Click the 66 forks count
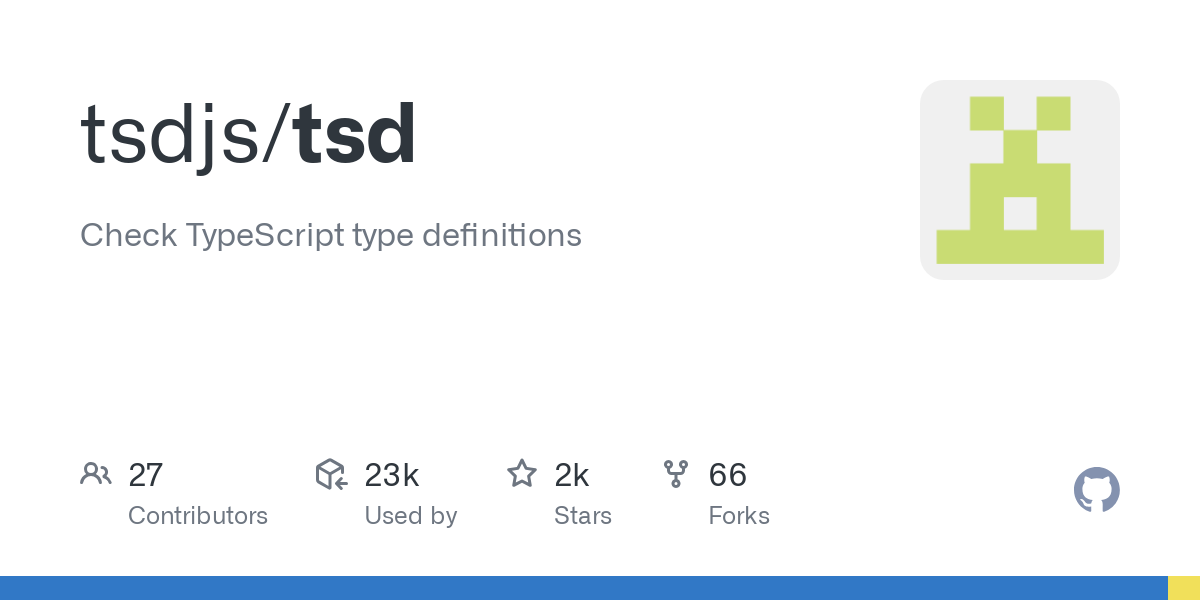 click(728, 475)
